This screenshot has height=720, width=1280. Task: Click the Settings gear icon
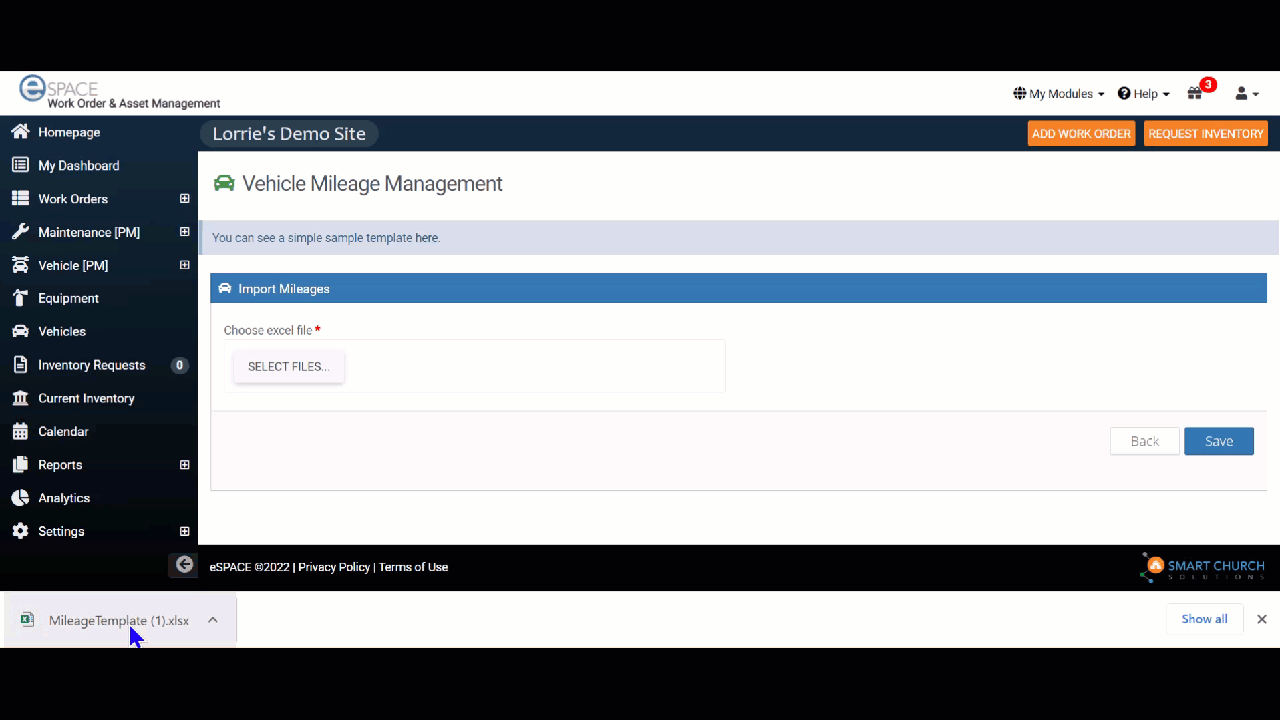(x=20, y=531)
